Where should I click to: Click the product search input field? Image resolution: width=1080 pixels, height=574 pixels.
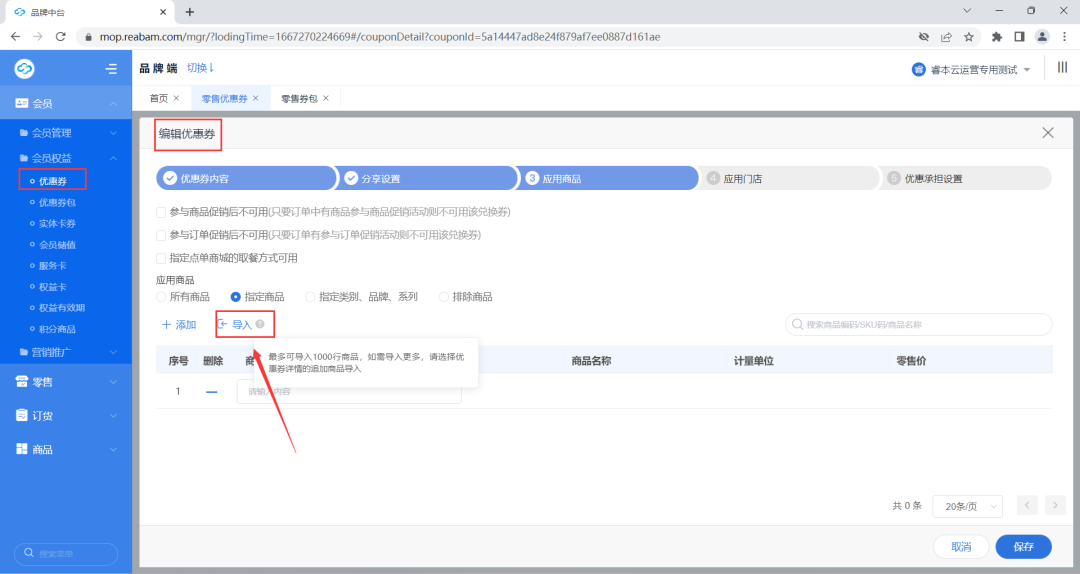(920, 324)
